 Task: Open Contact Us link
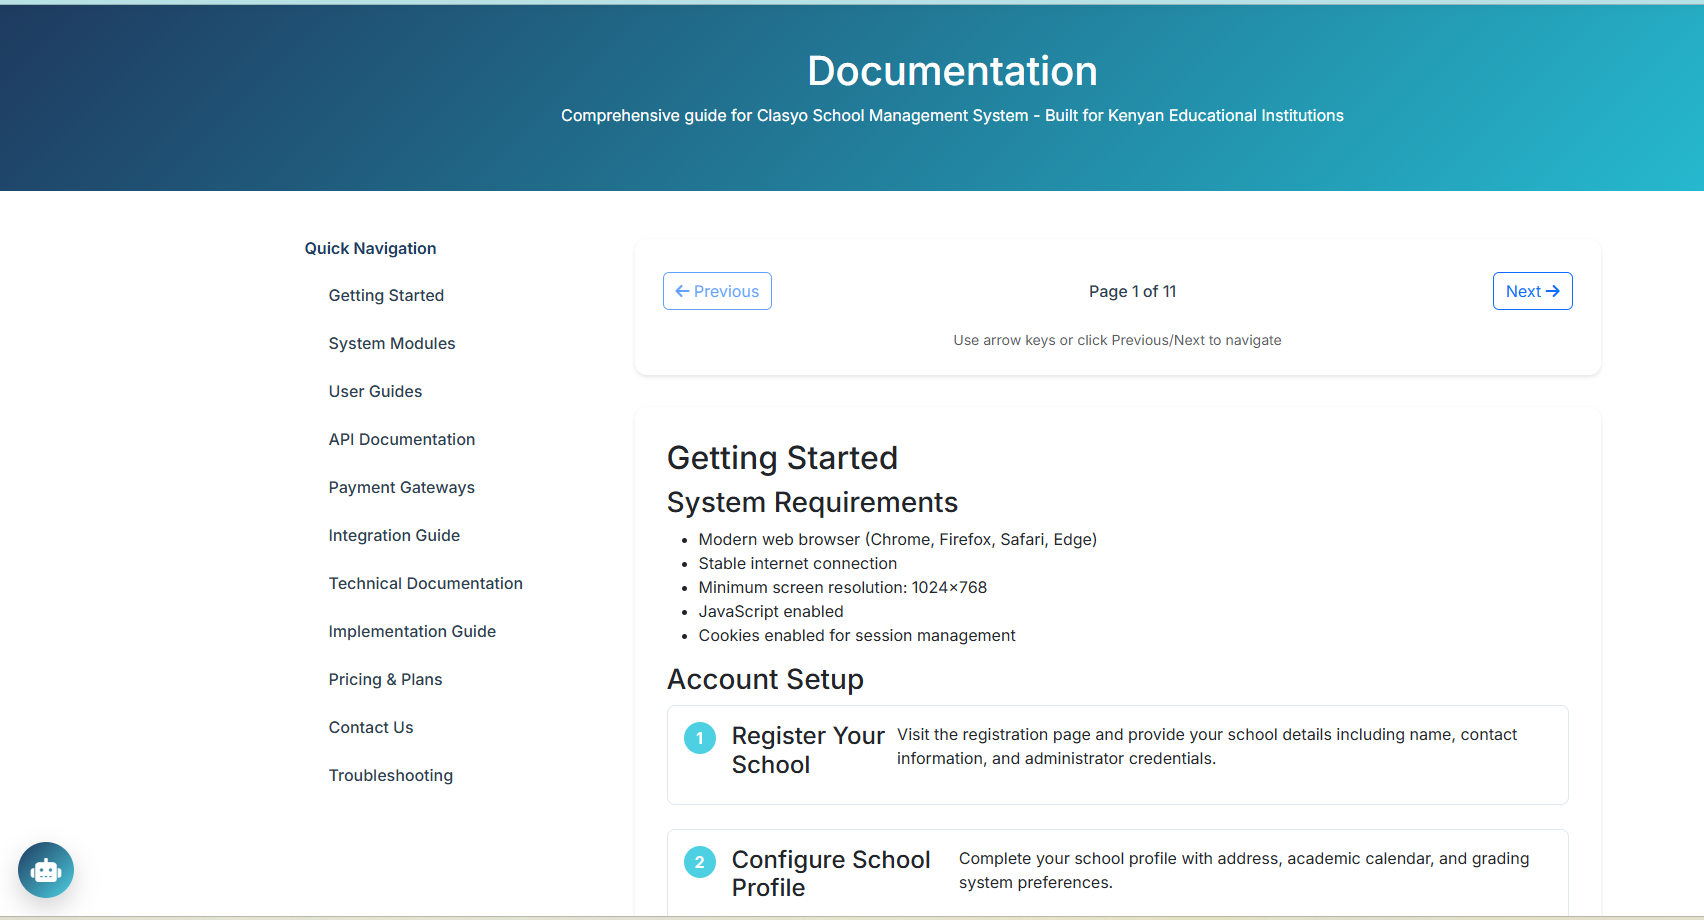click(x=371, y=727)
